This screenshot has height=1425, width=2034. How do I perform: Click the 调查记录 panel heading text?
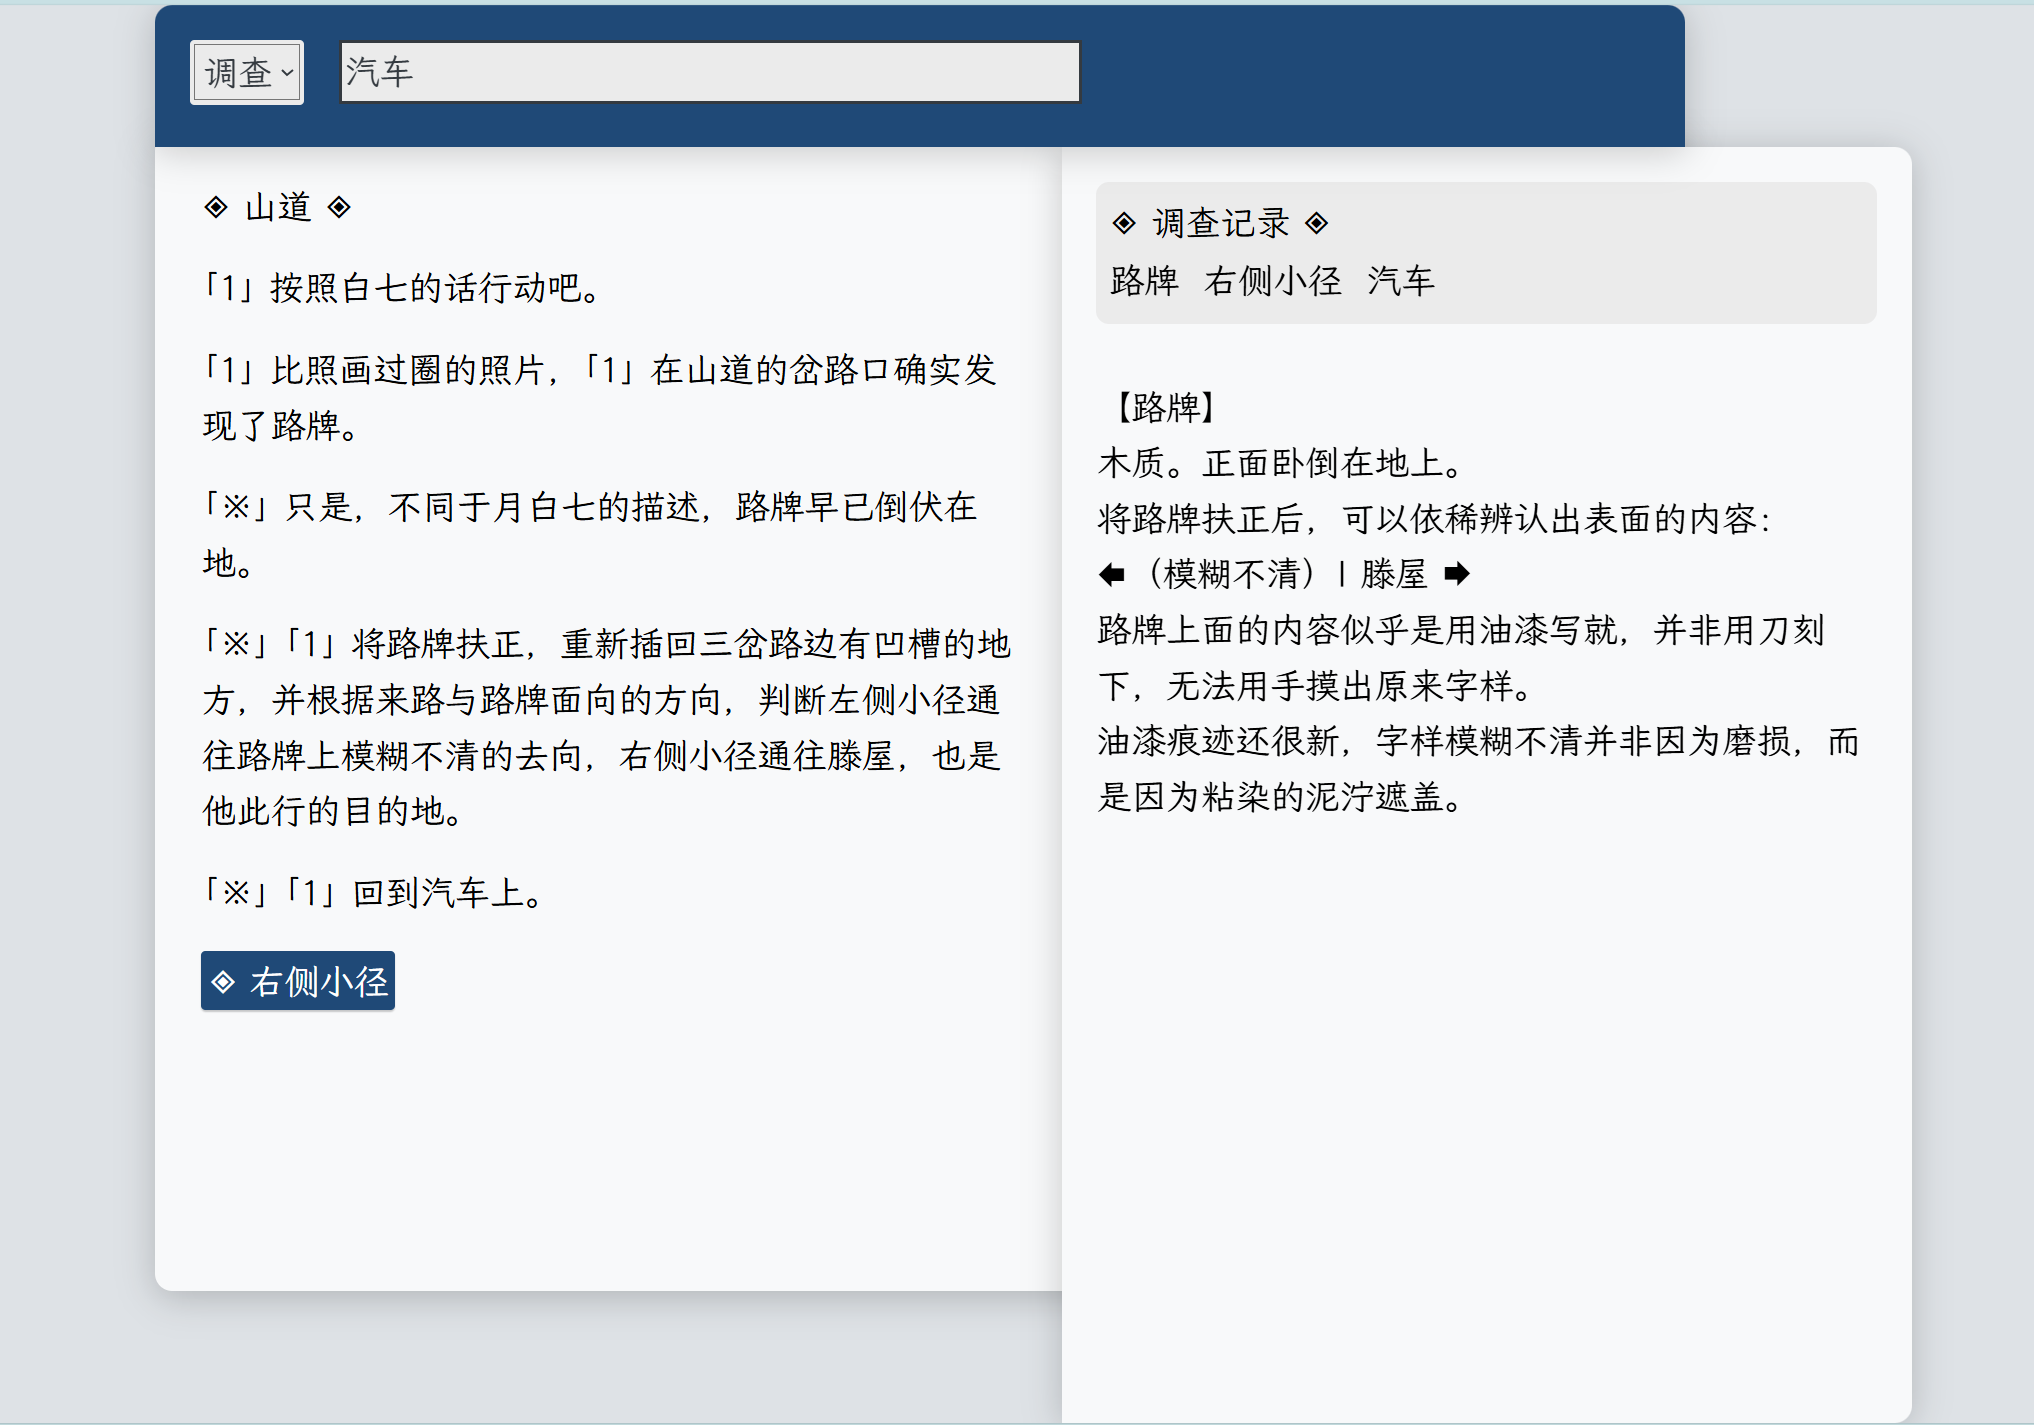point(1220,223)
